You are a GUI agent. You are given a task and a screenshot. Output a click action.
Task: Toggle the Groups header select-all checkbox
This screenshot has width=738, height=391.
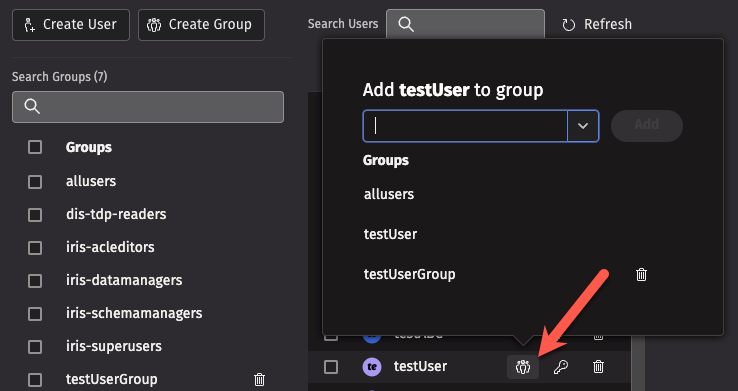pos(35,147)
